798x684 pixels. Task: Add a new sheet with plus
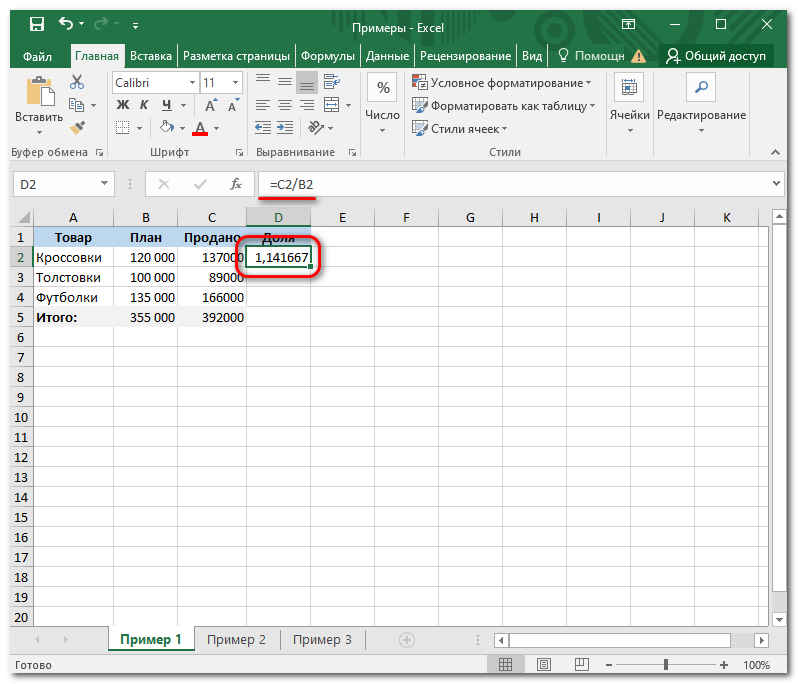[407, 640]
